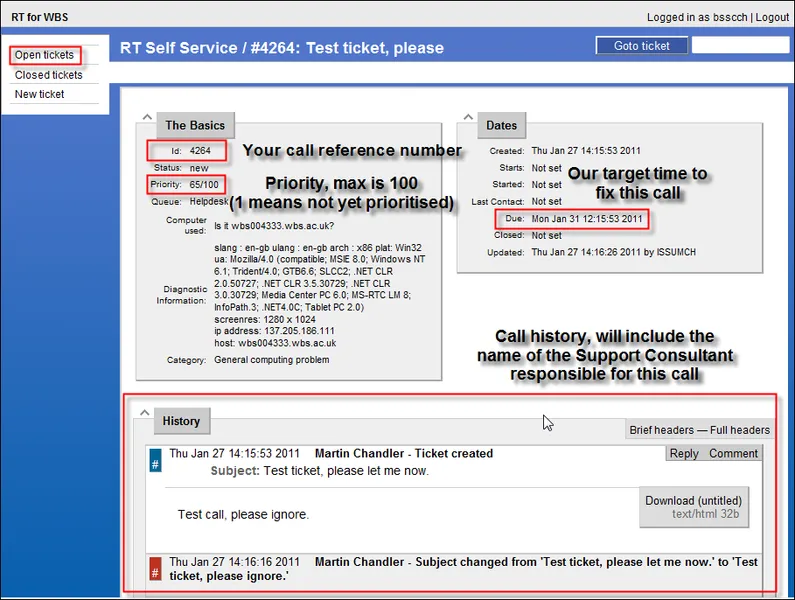
Task: Collapse The Basics panel with its arrow
Action: [x=147, y=118]
